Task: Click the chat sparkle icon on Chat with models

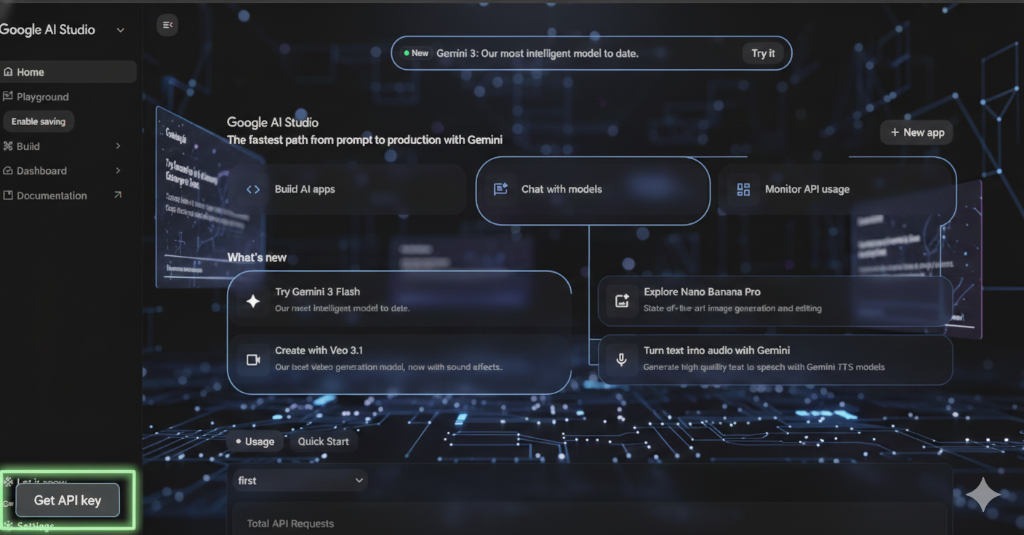Action: click(x=501, y=189)
